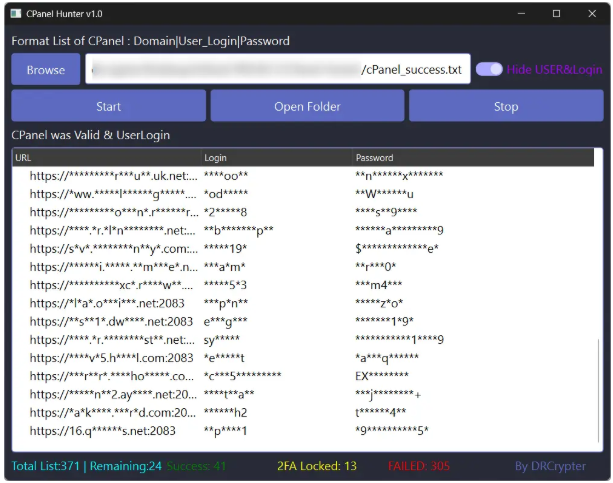Select row with login ******h2
Image resolution: width=613 pixels, height=483 pixels.
[x=303, y=412]
